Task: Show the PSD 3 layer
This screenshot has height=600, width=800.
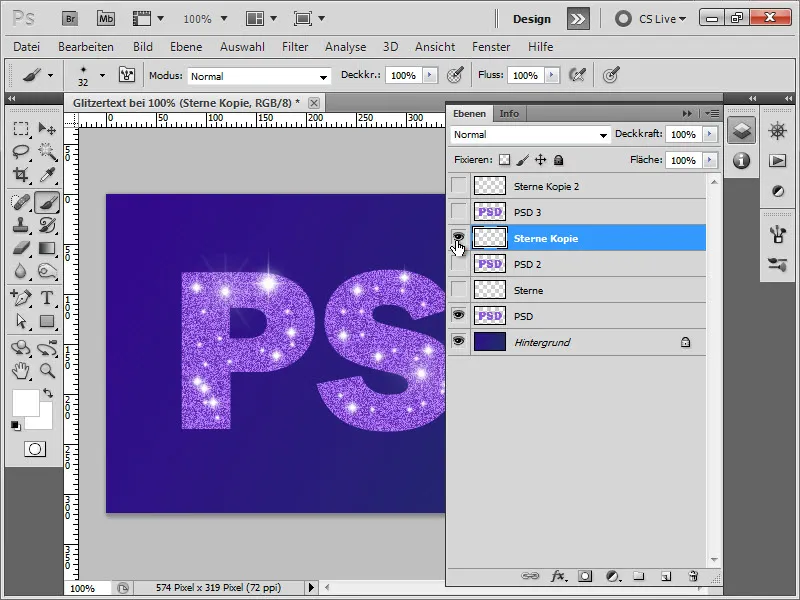Action: pos(459,212)
